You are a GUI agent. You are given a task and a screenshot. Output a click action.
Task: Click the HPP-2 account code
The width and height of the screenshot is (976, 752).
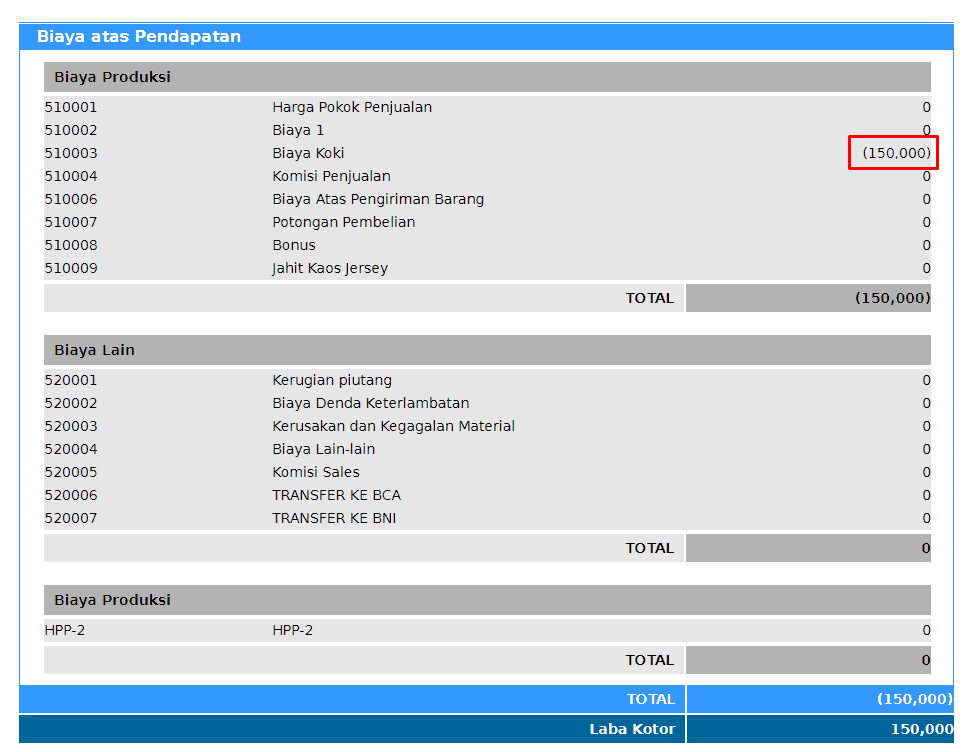tap(65, 630)
